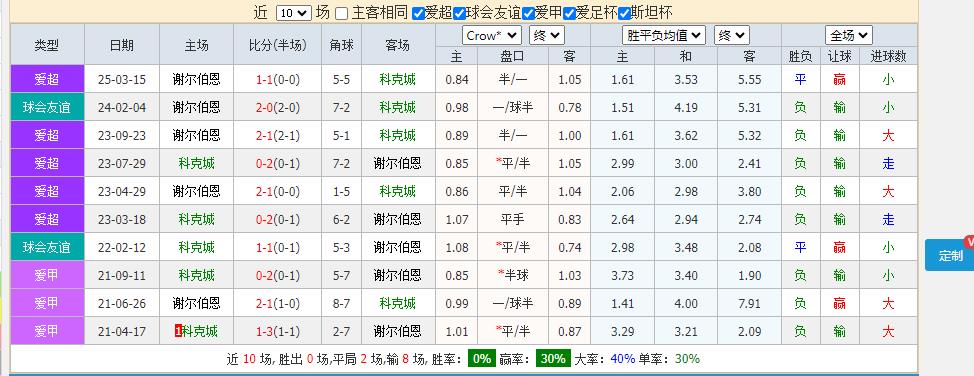Viewport: 974px width, 376px height.
Task: Click the 比分(半场) column header
Action: pos(278,45)
